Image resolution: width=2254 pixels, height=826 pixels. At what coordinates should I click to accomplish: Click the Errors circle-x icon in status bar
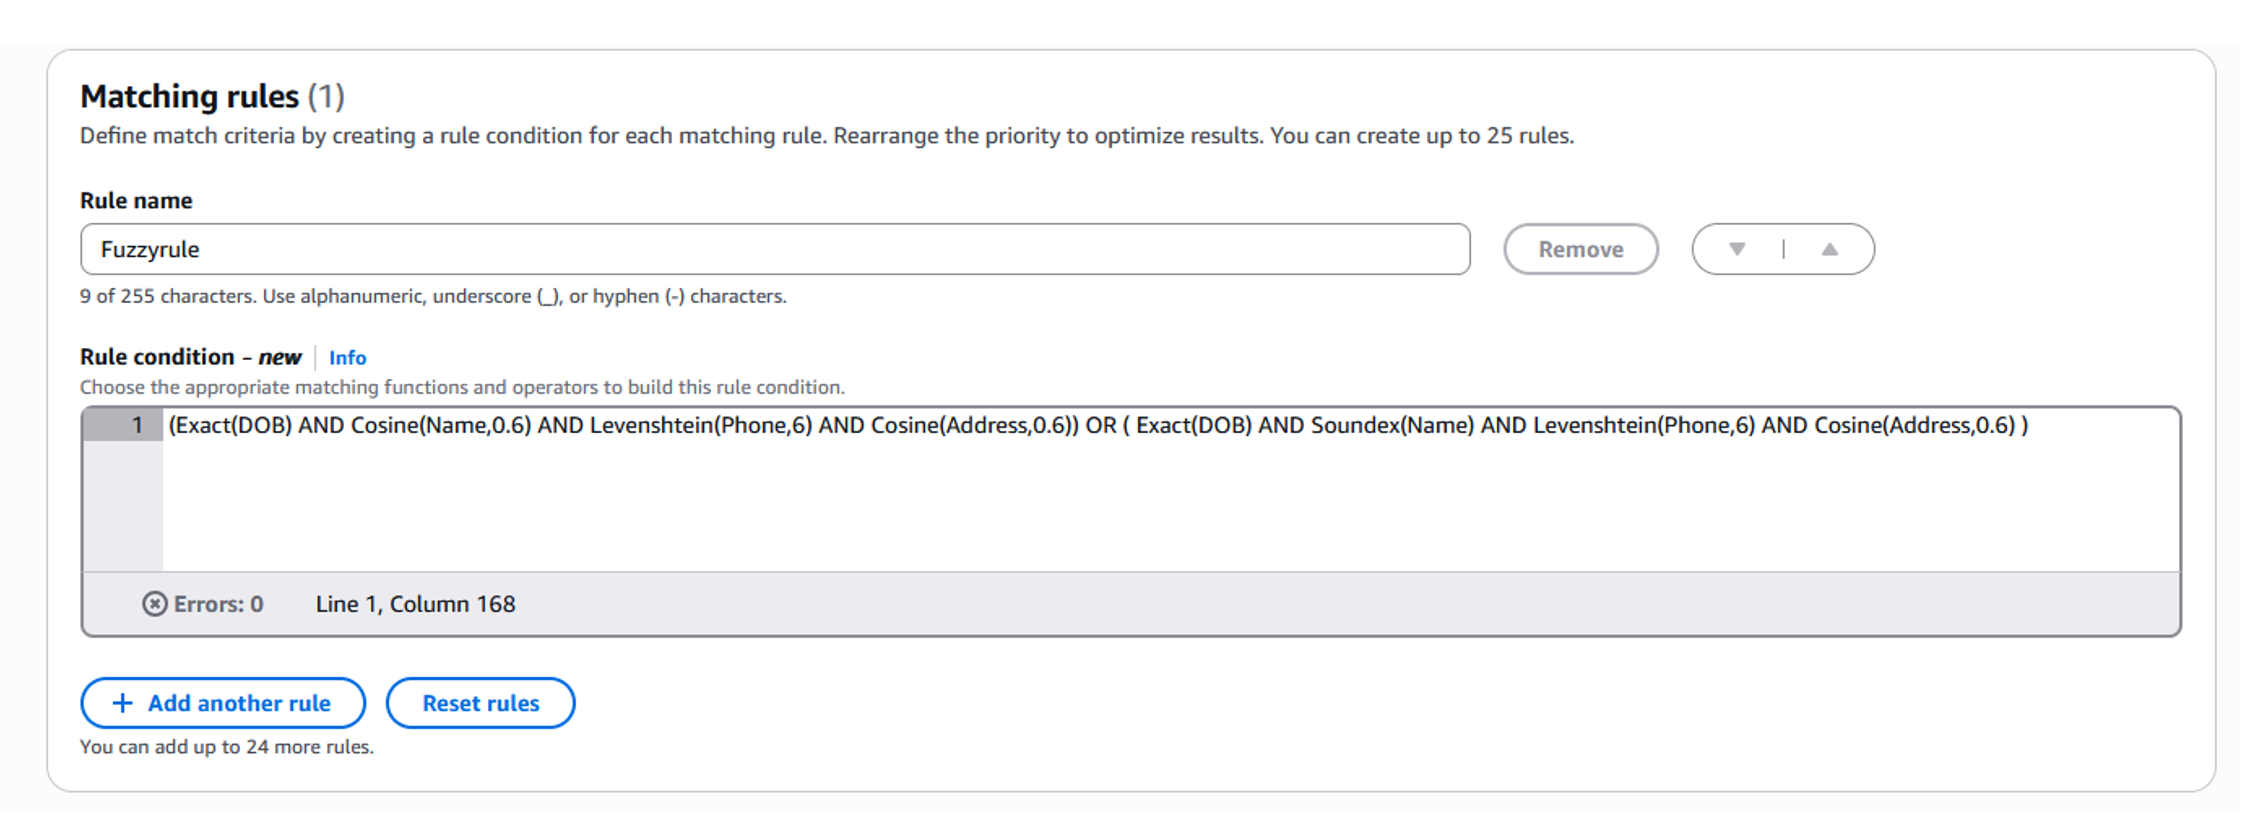154,604
